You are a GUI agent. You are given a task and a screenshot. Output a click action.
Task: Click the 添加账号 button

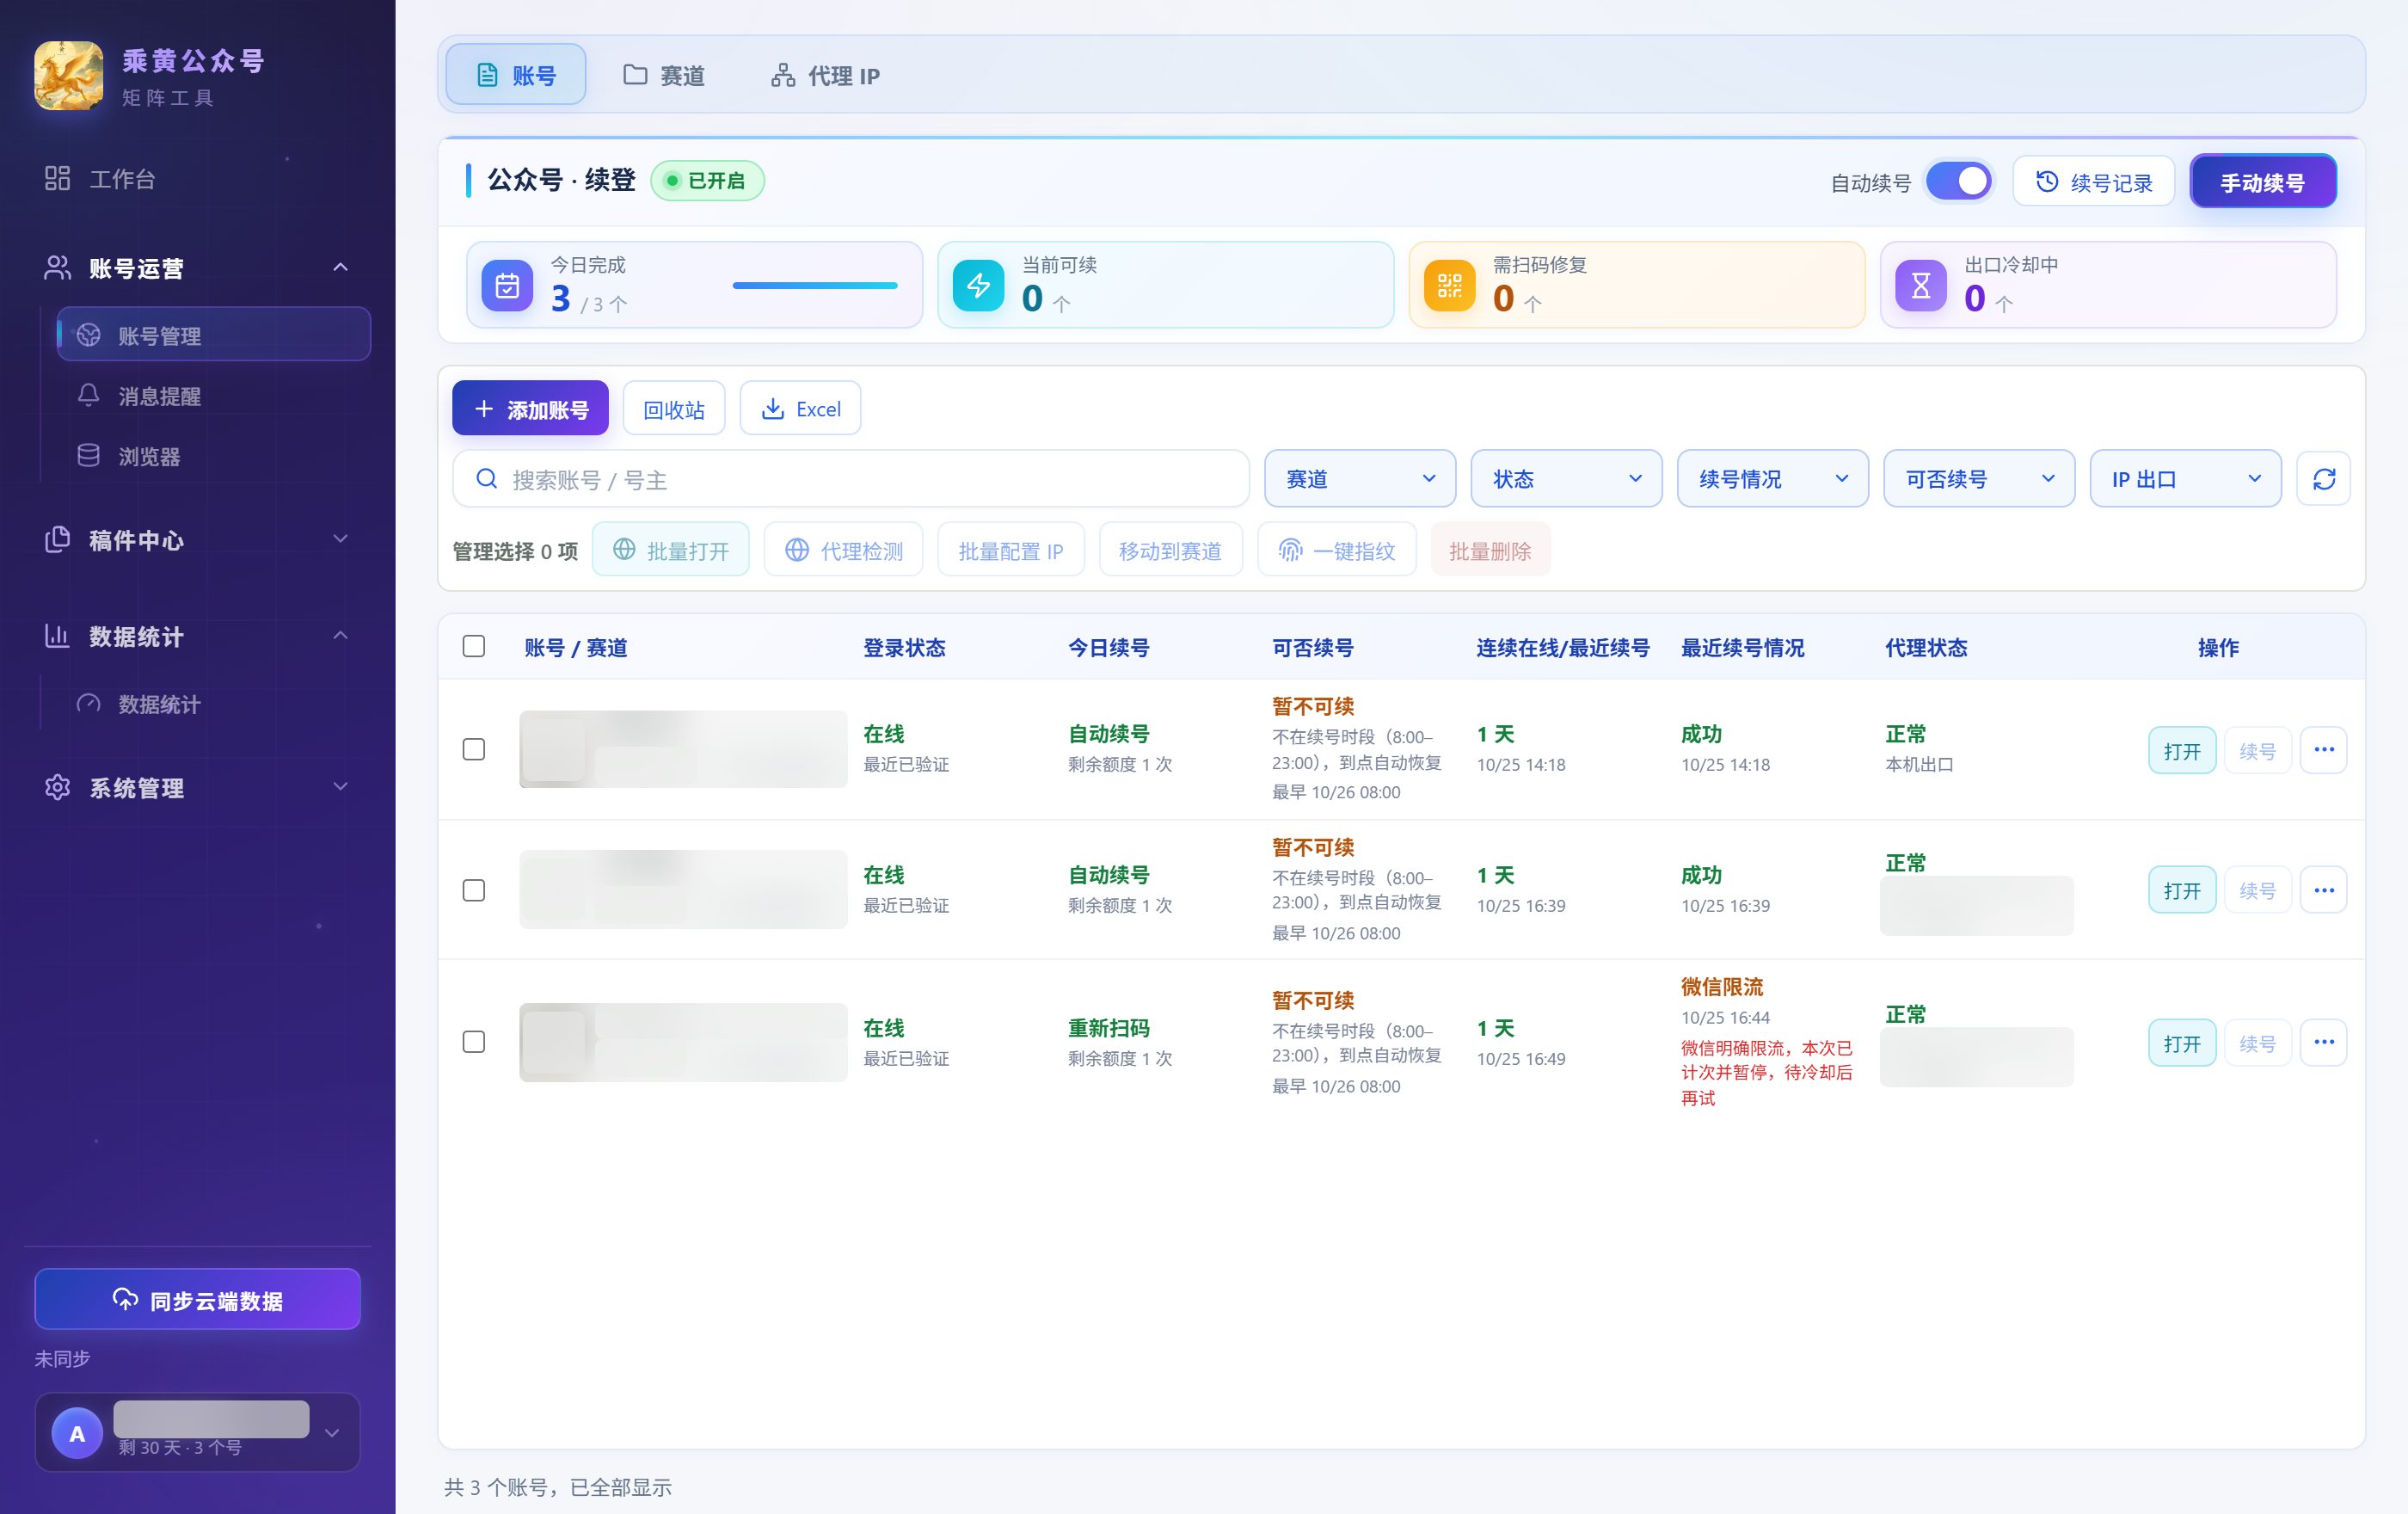530,409
